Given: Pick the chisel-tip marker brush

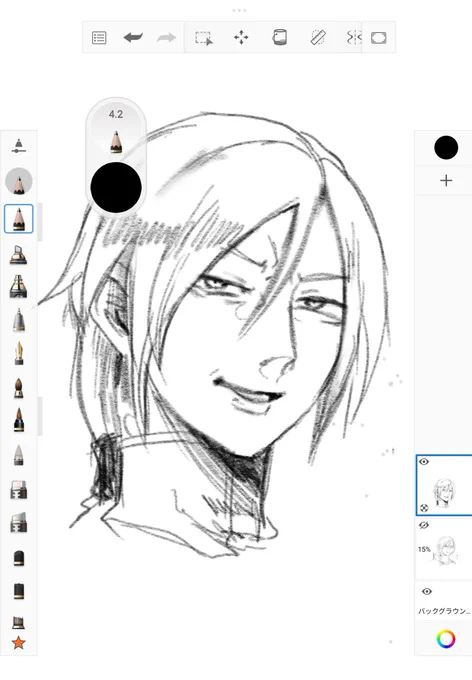Looking at the screenshot, I should (x=18, y=254).
